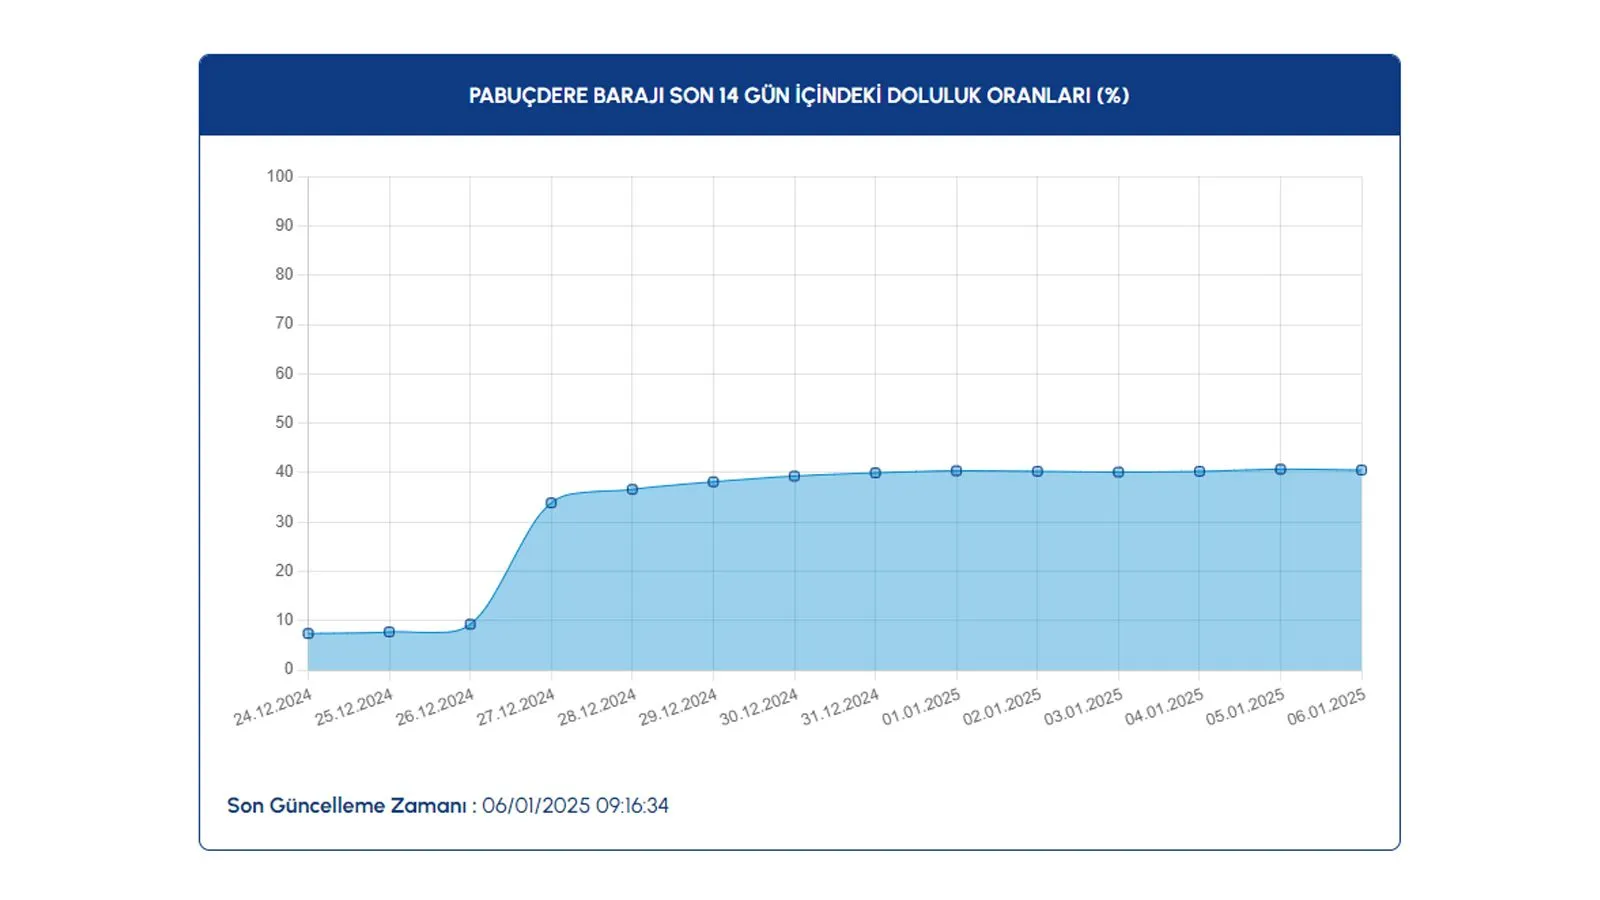Click the 03.01.2025 data point marker

tap(1118, 472)
